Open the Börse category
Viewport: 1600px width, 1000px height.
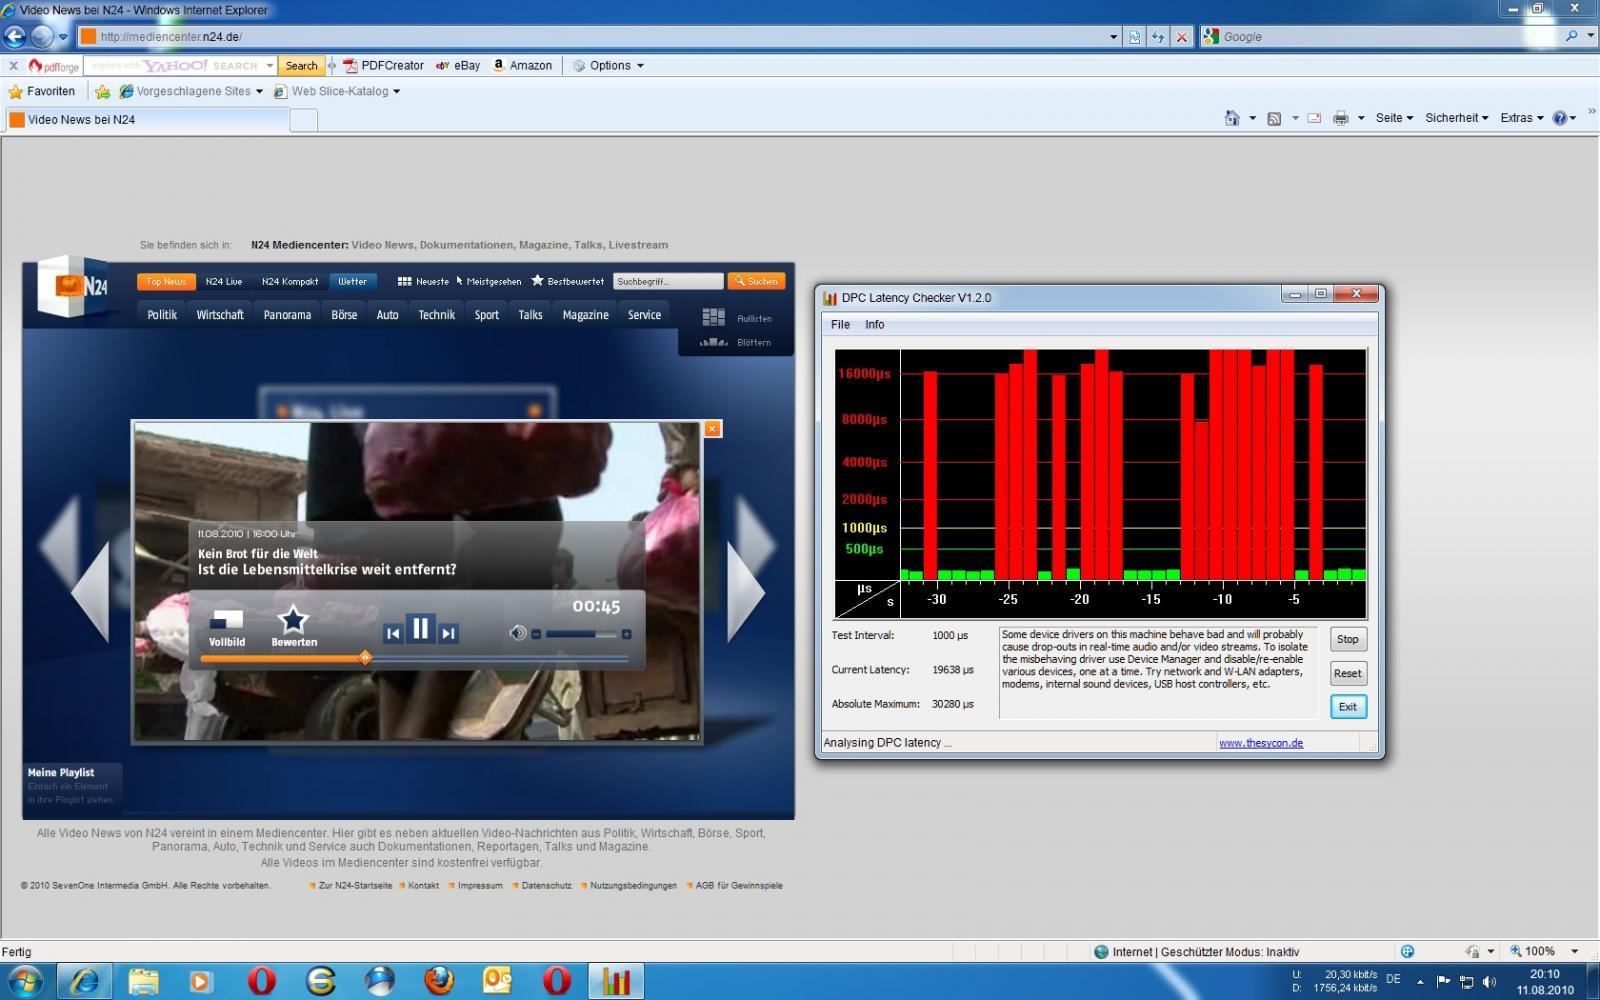[344, 315]
